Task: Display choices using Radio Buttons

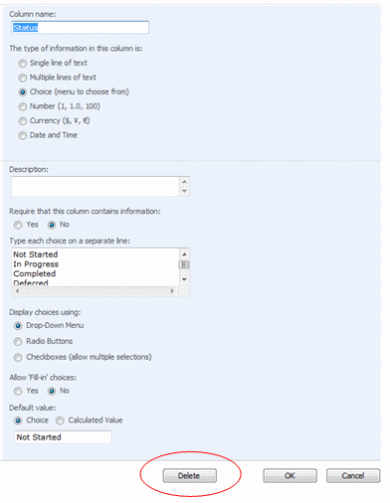Action: [x=18, y=341]
